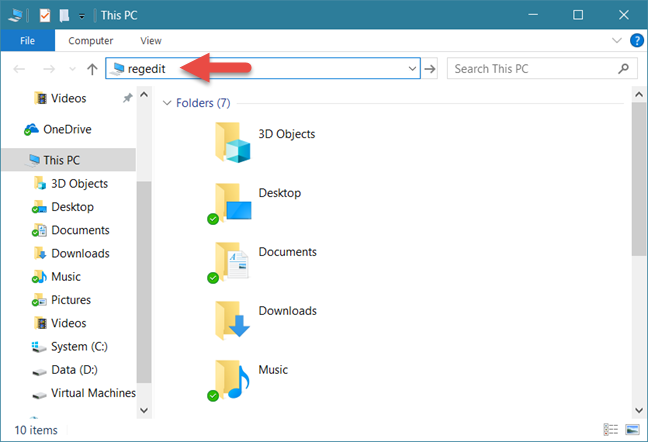Select System (C:) drive in tree
The image size is (648, 442).
(x=70, y=347)
